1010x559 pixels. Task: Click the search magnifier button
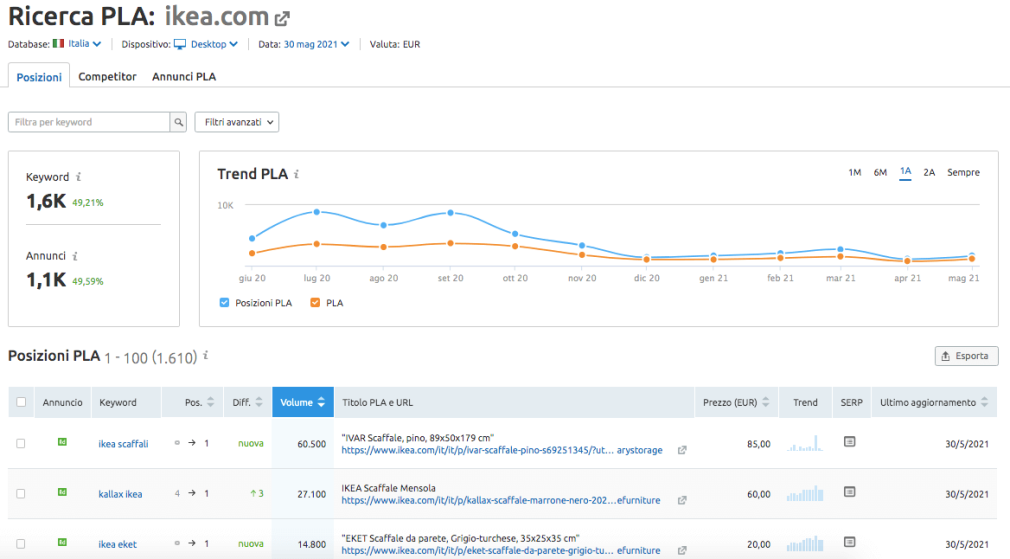pyautogui.click(x=178, y=122)
